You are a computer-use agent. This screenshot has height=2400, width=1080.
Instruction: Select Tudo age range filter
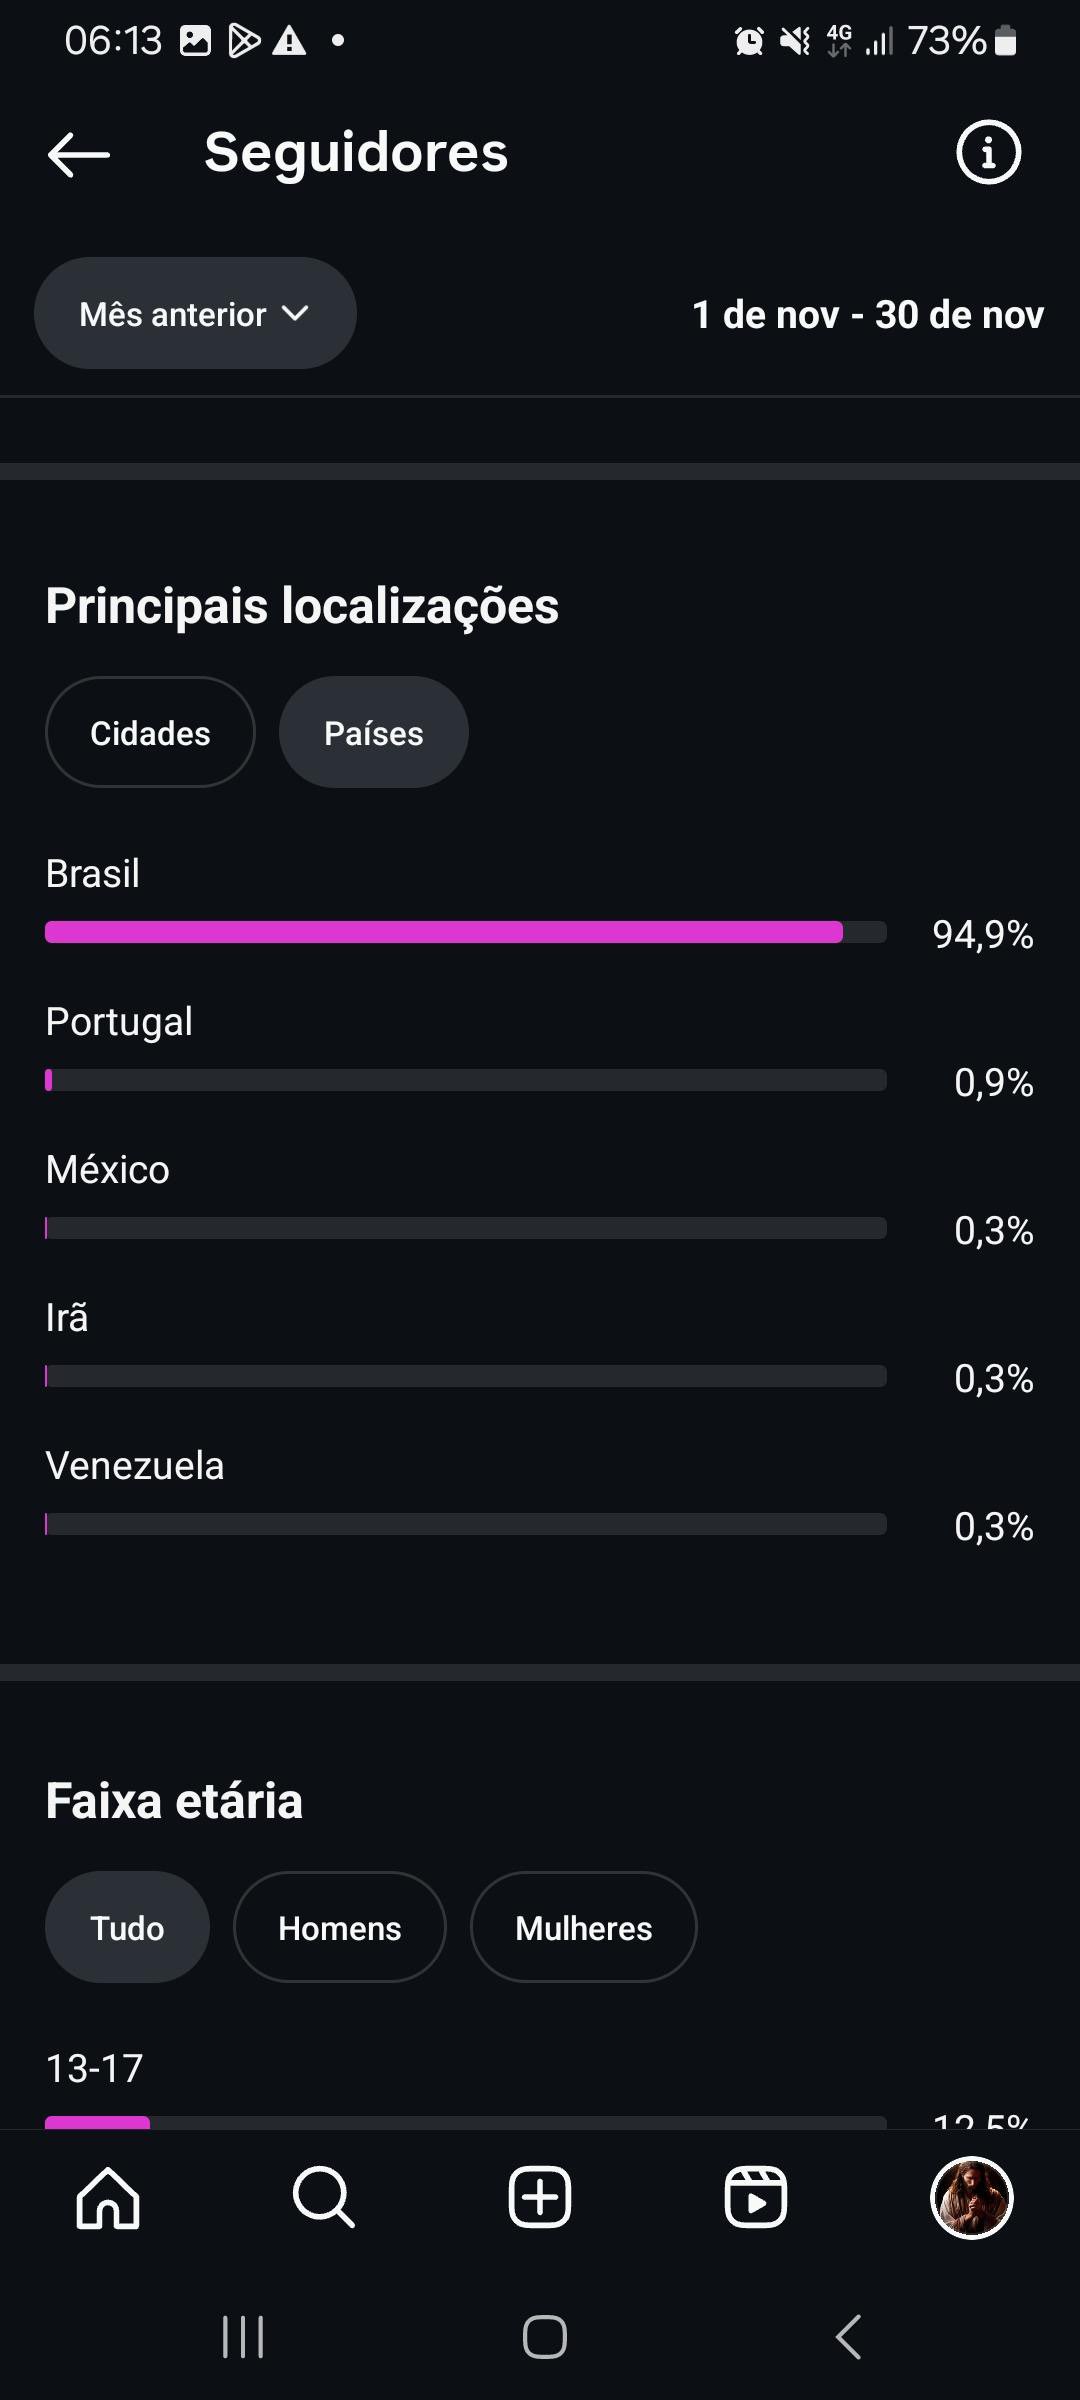coord(127,1928)
